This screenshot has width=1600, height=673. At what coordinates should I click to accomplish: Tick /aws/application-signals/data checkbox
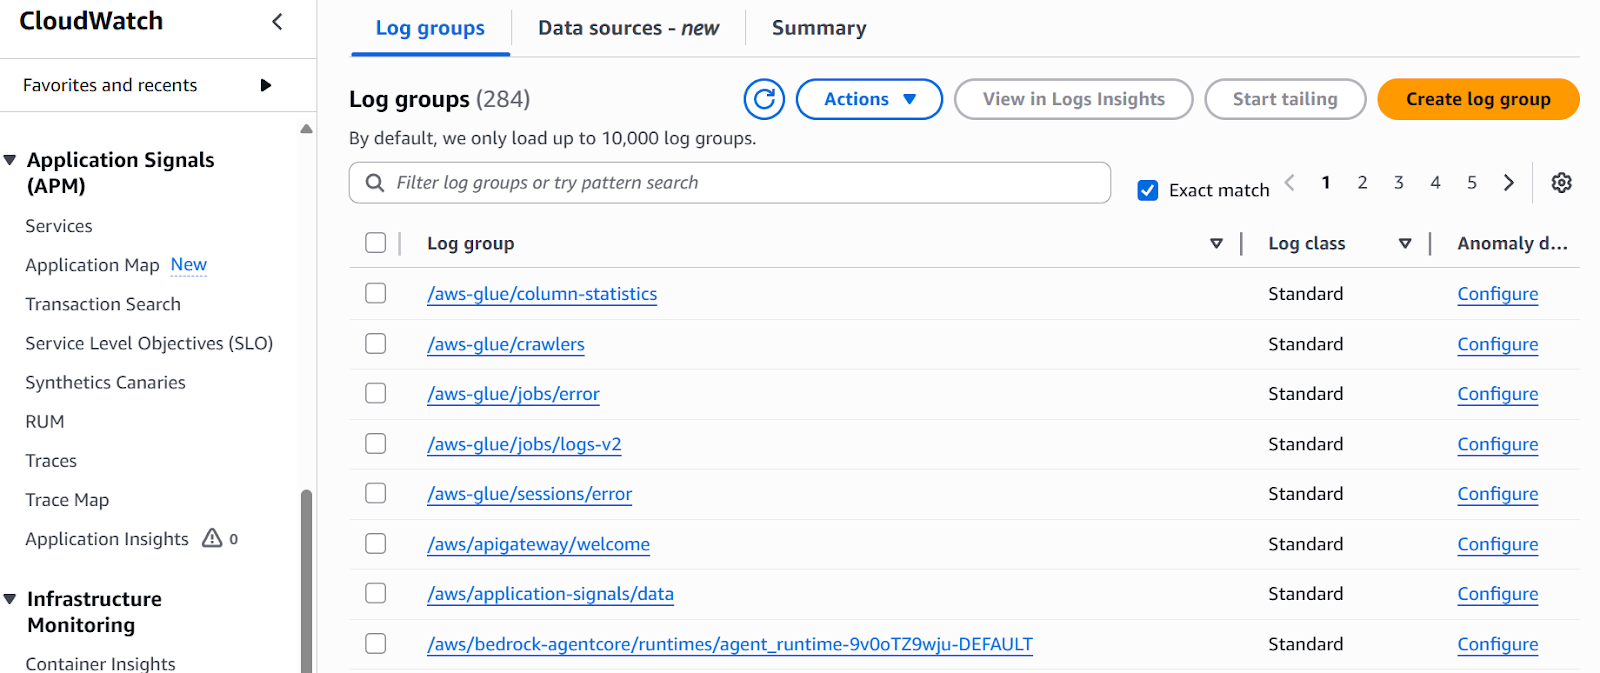click(376, 593)
